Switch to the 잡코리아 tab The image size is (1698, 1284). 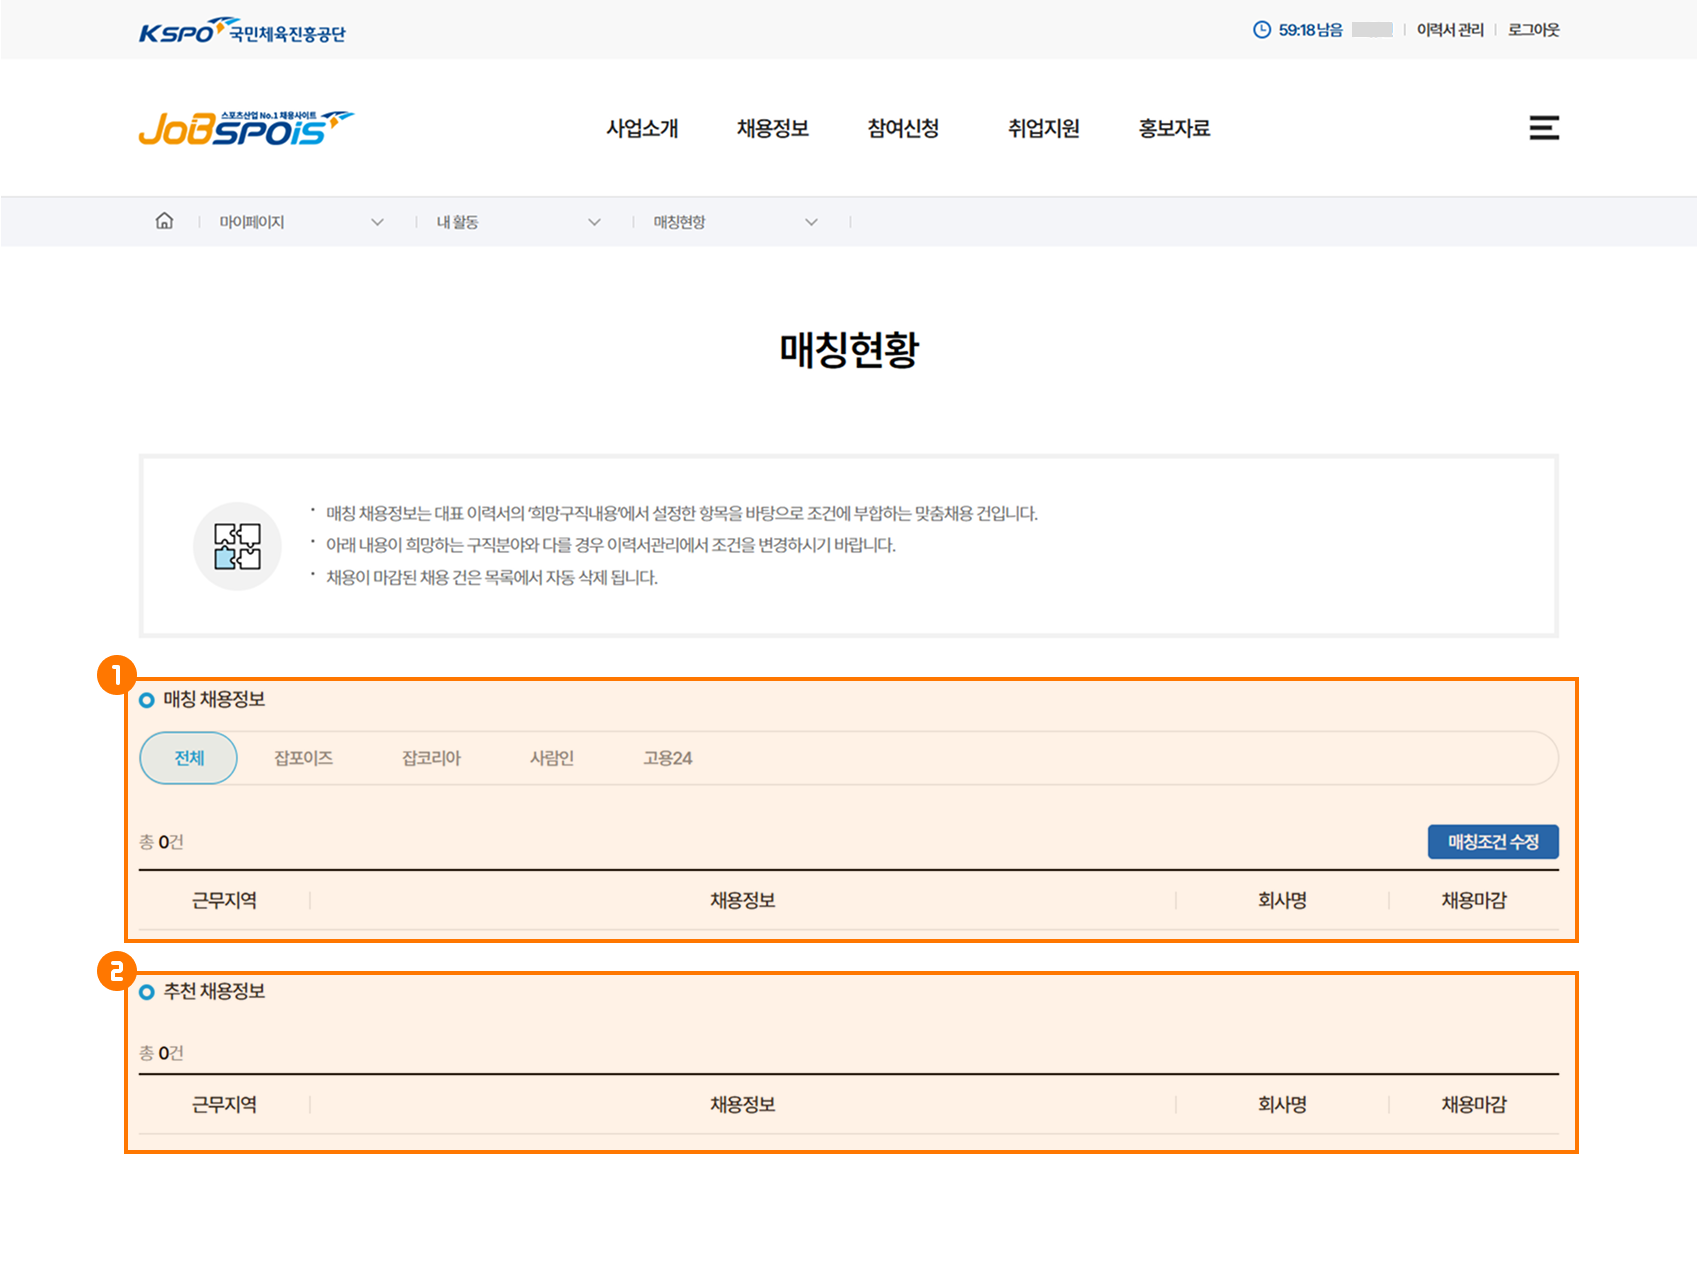click(431, 758)
